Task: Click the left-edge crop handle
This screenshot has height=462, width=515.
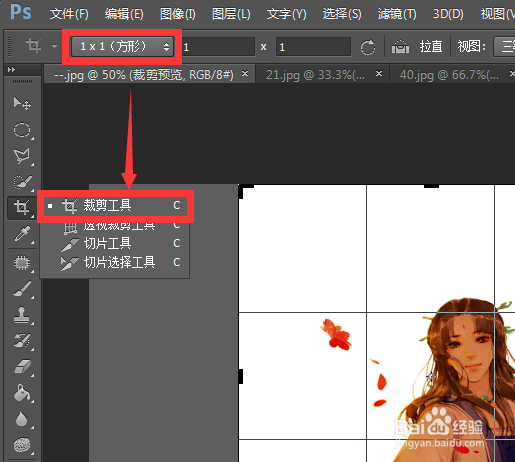Action: pyautogui.click(x=241, y=376)
